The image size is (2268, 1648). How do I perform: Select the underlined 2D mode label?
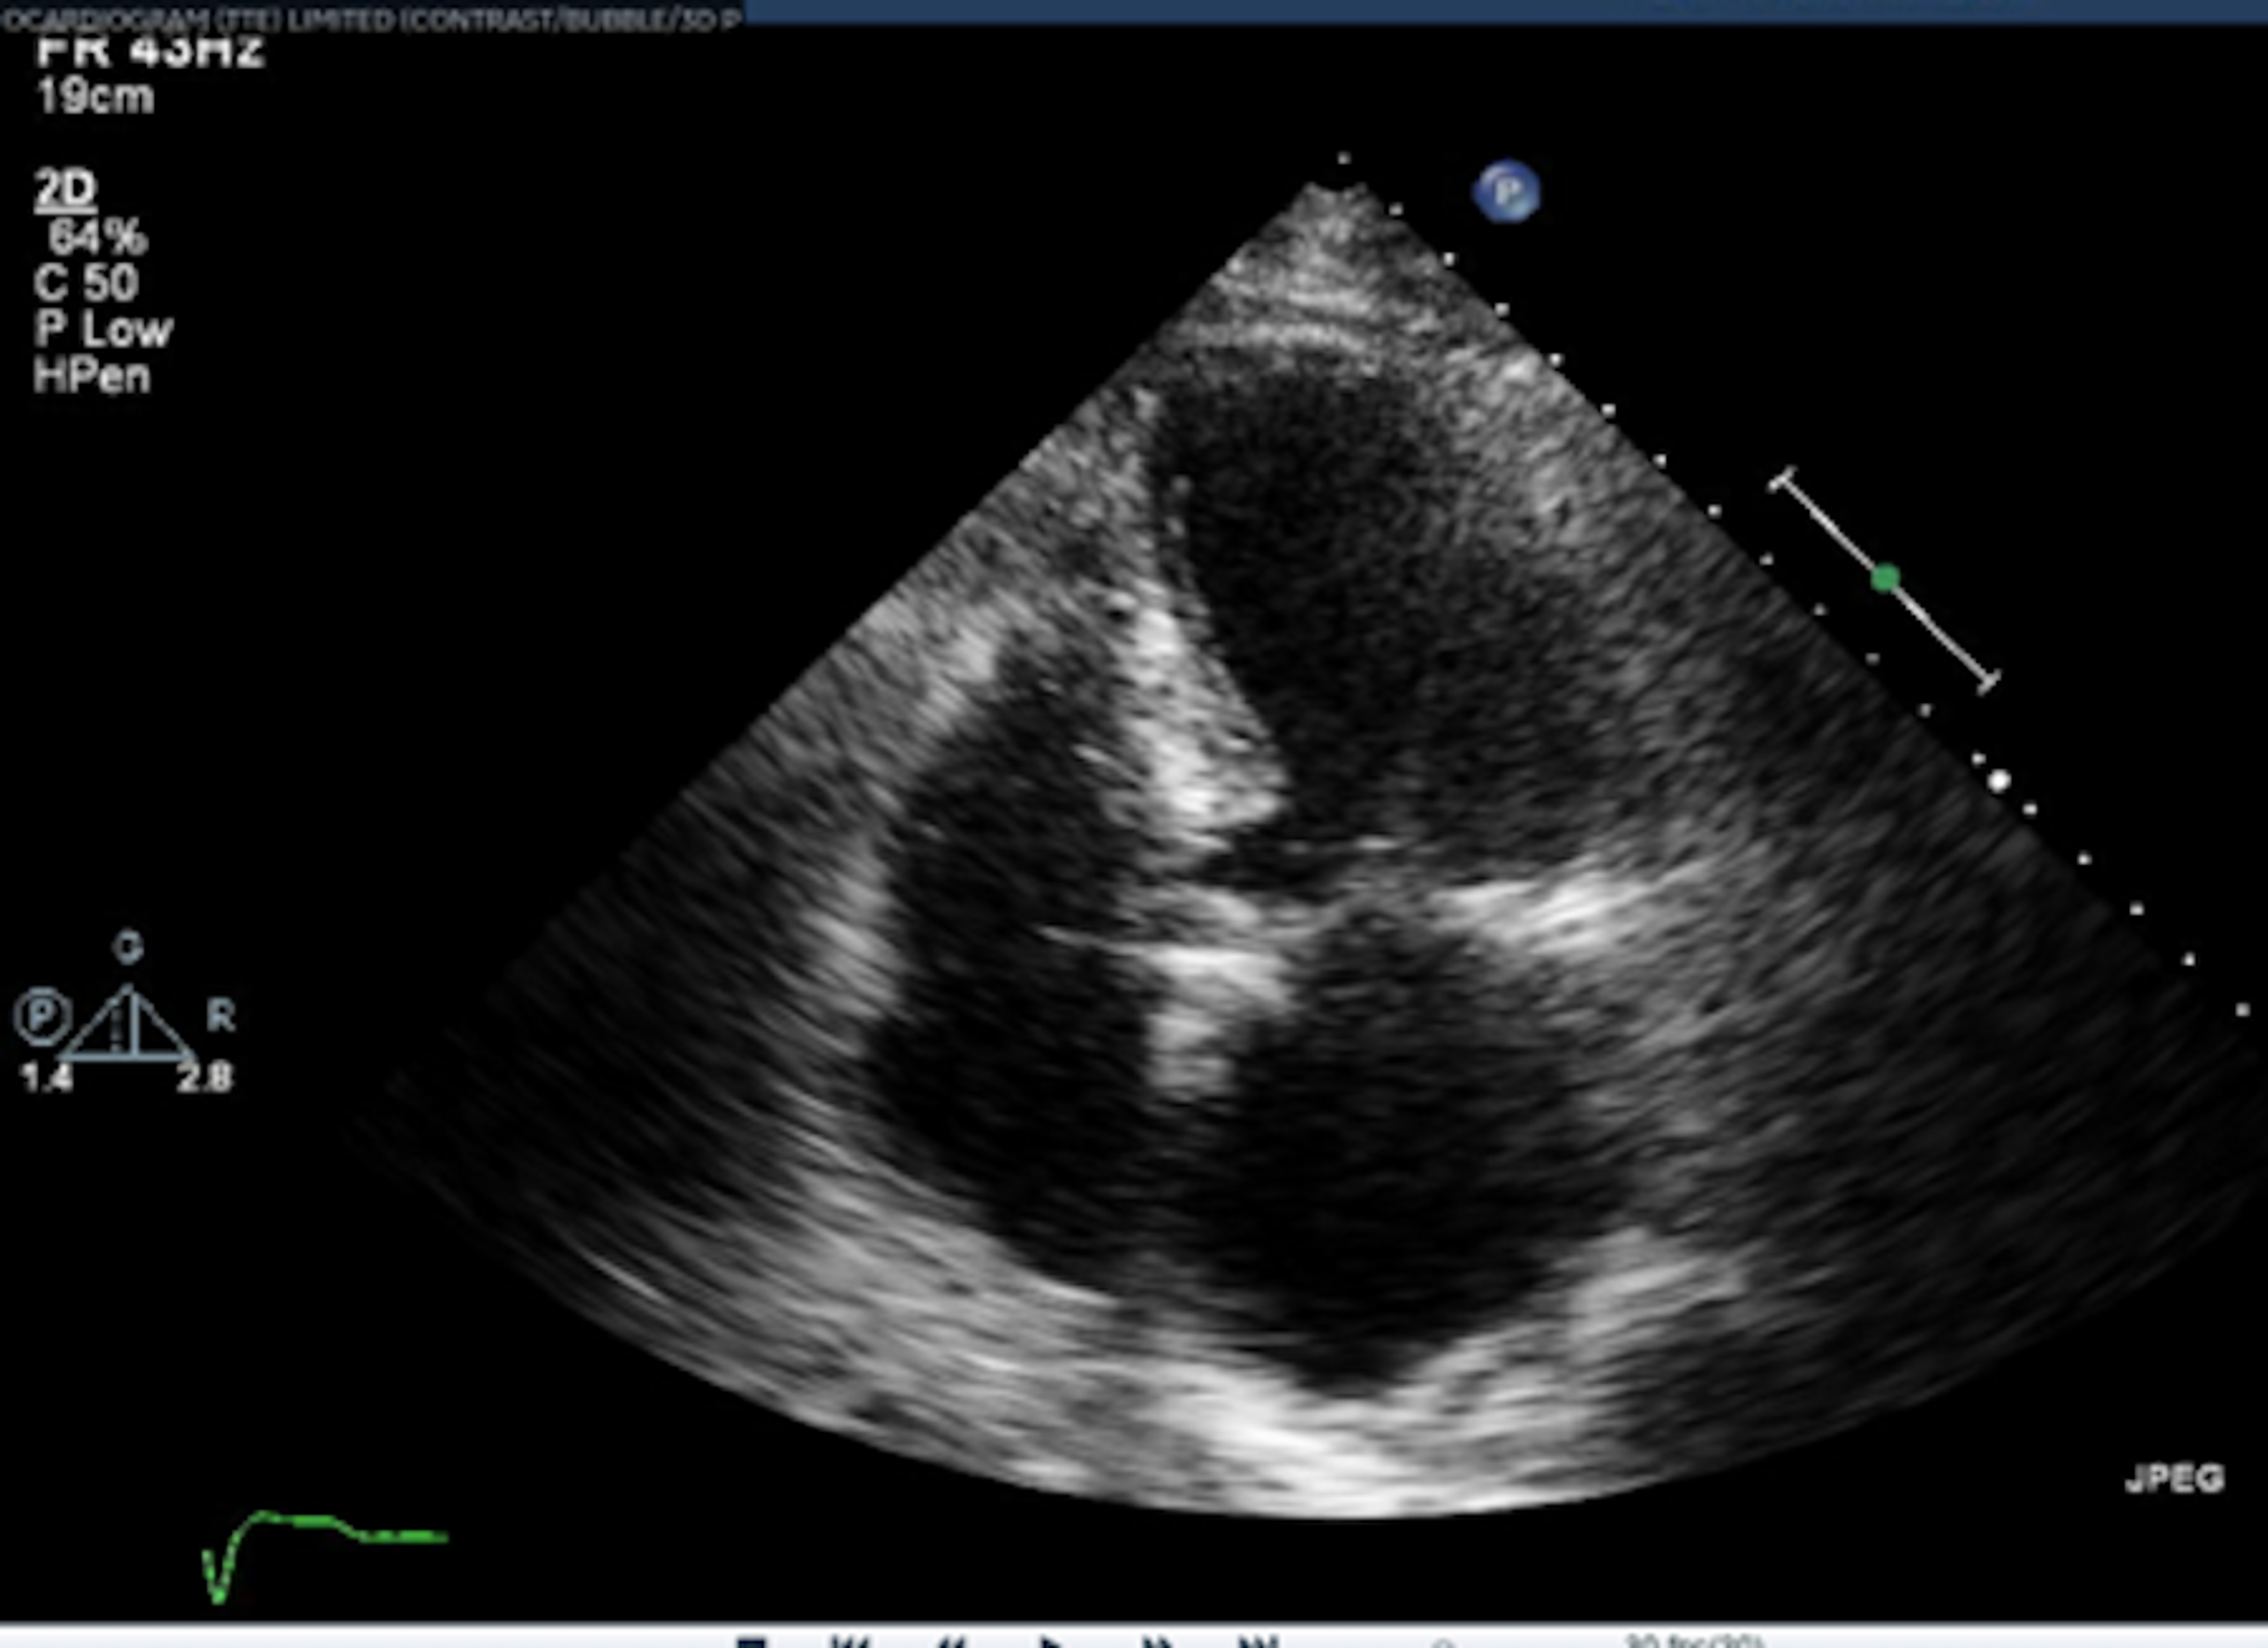66,189
